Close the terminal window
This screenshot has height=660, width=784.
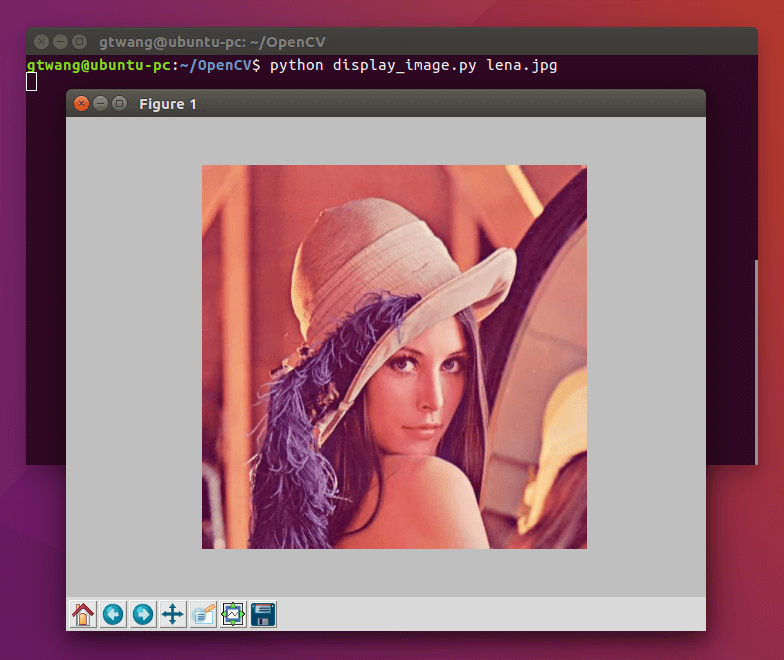point(42,42)
